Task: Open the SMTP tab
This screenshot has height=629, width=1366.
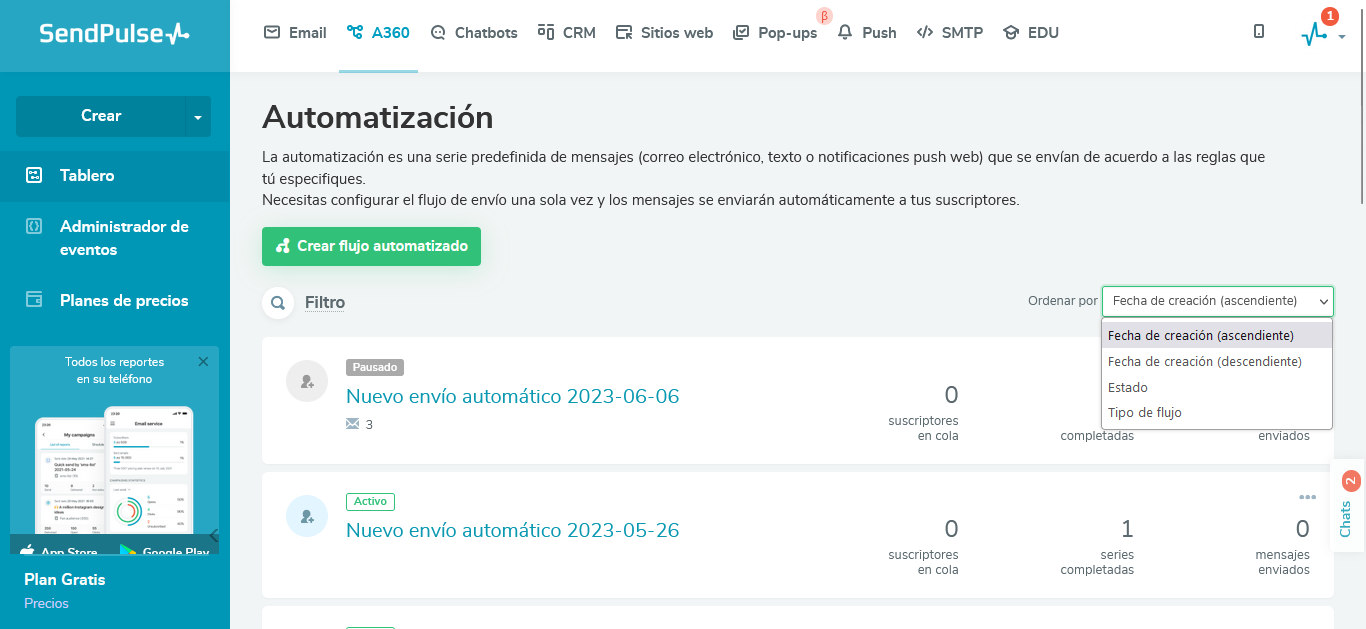Action: tap(950, 32)
